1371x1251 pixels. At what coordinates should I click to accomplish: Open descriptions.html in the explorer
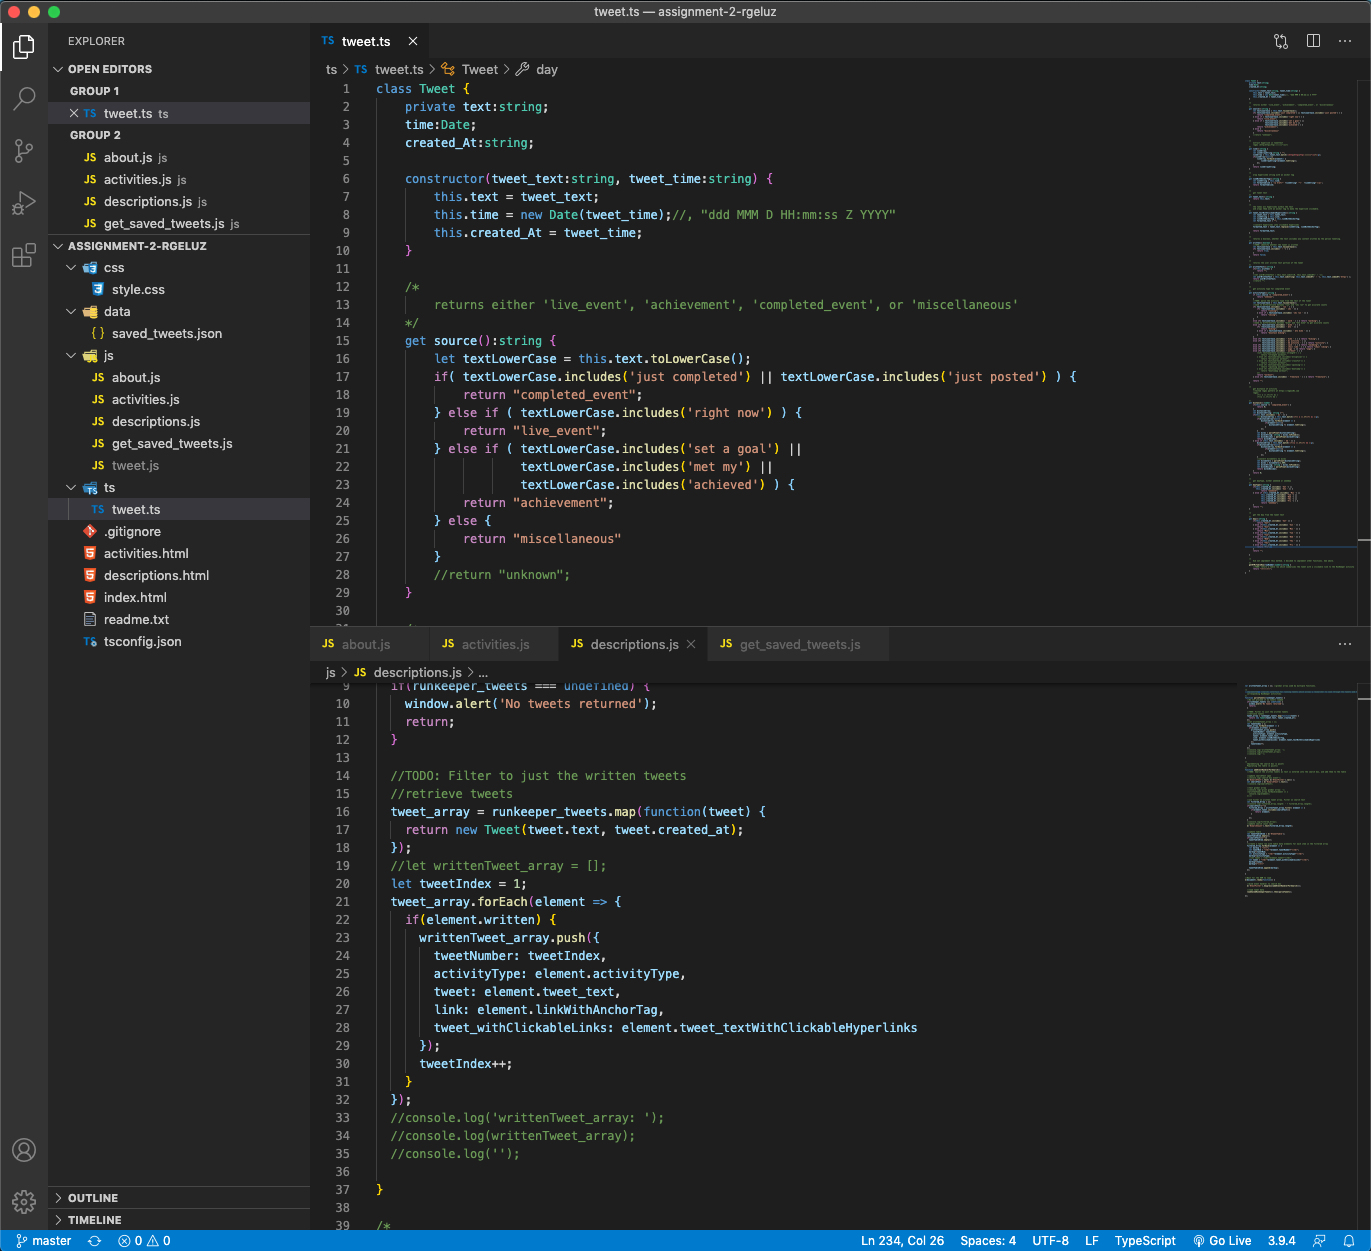point(179,576)
